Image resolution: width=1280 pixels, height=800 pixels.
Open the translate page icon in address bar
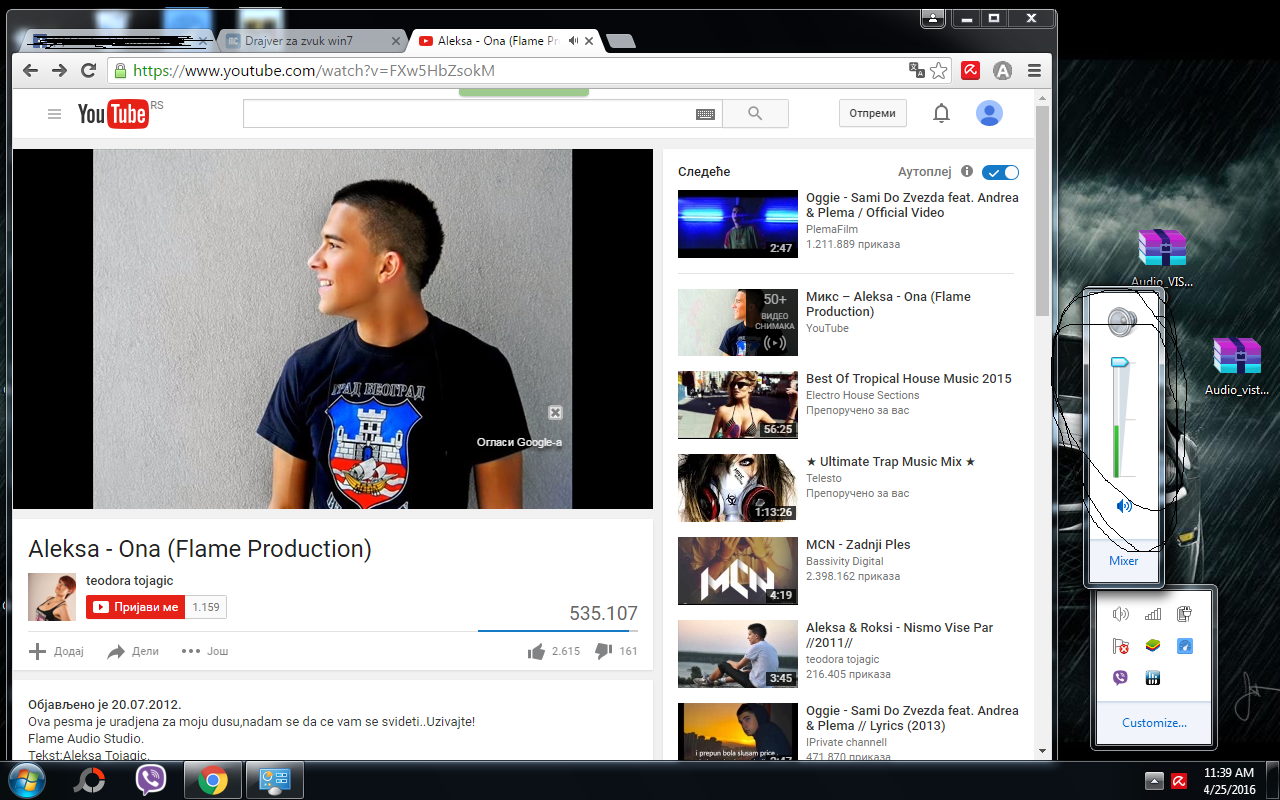[916, 71]
